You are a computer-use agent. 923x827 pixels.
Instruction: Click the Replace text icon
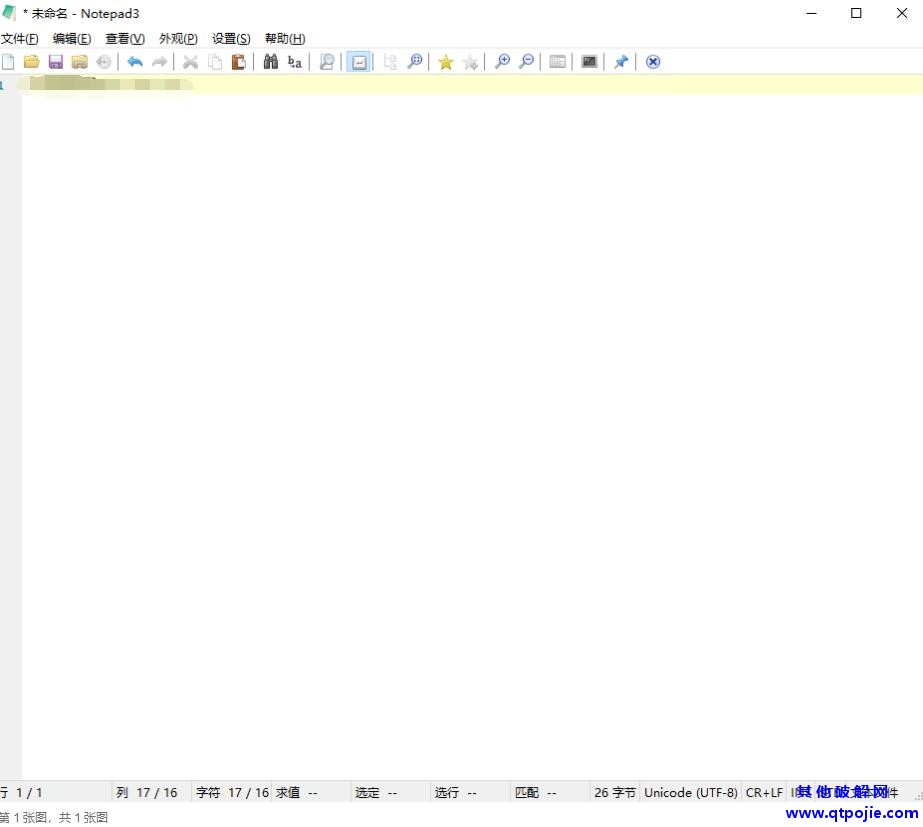click(294, 62)
